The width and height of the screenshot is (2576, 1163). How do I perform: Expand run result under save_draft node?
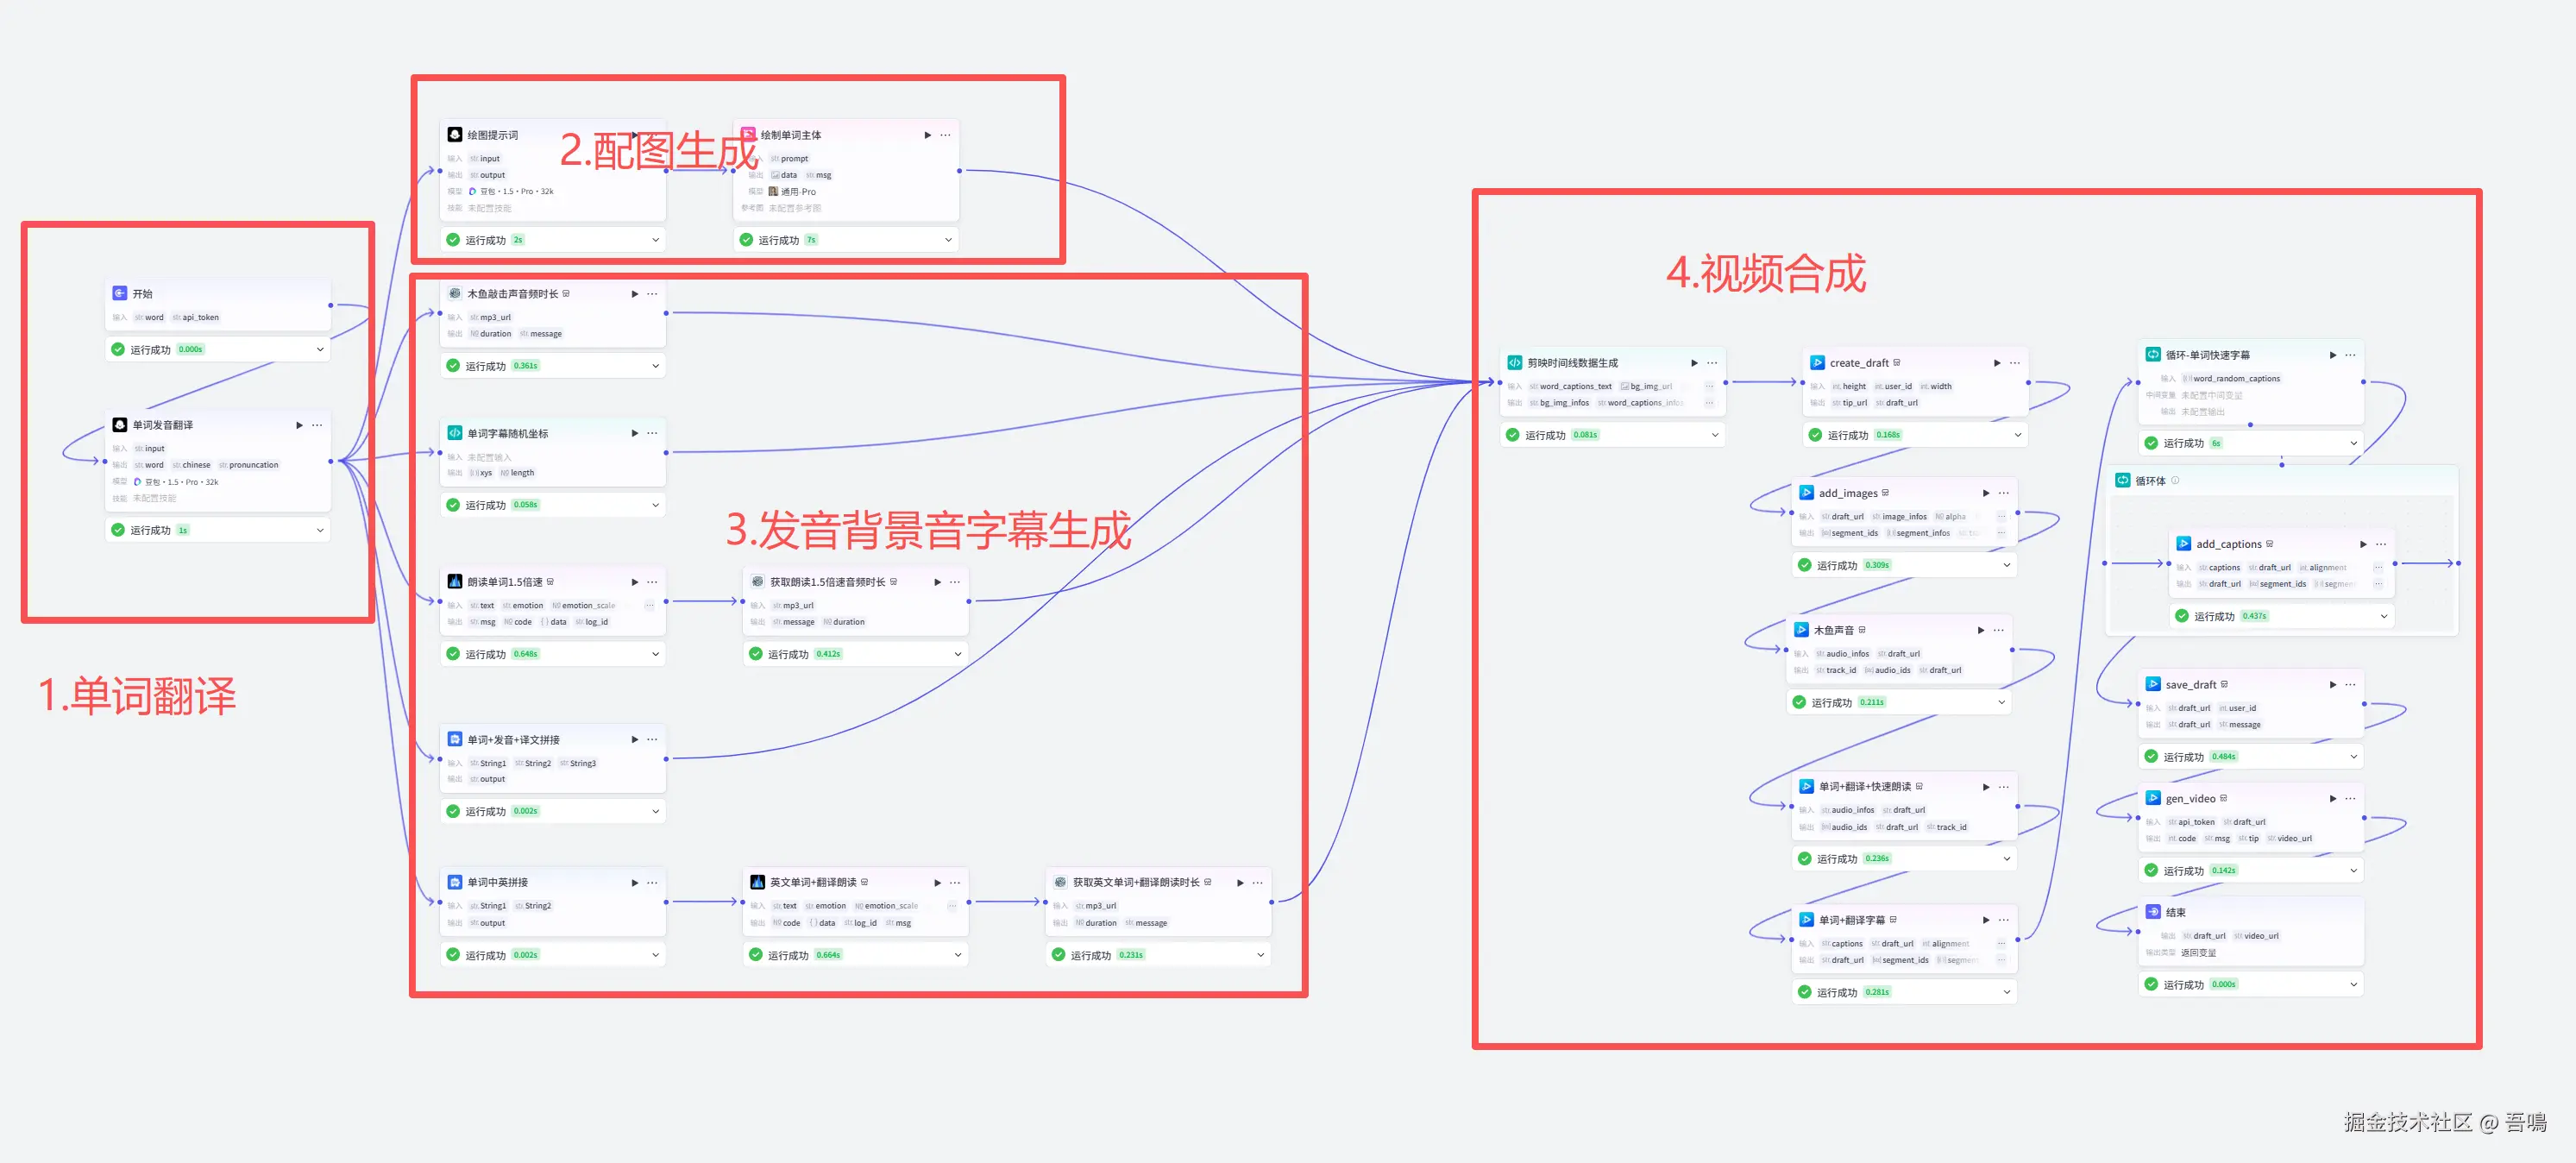tap(2353, 757)
